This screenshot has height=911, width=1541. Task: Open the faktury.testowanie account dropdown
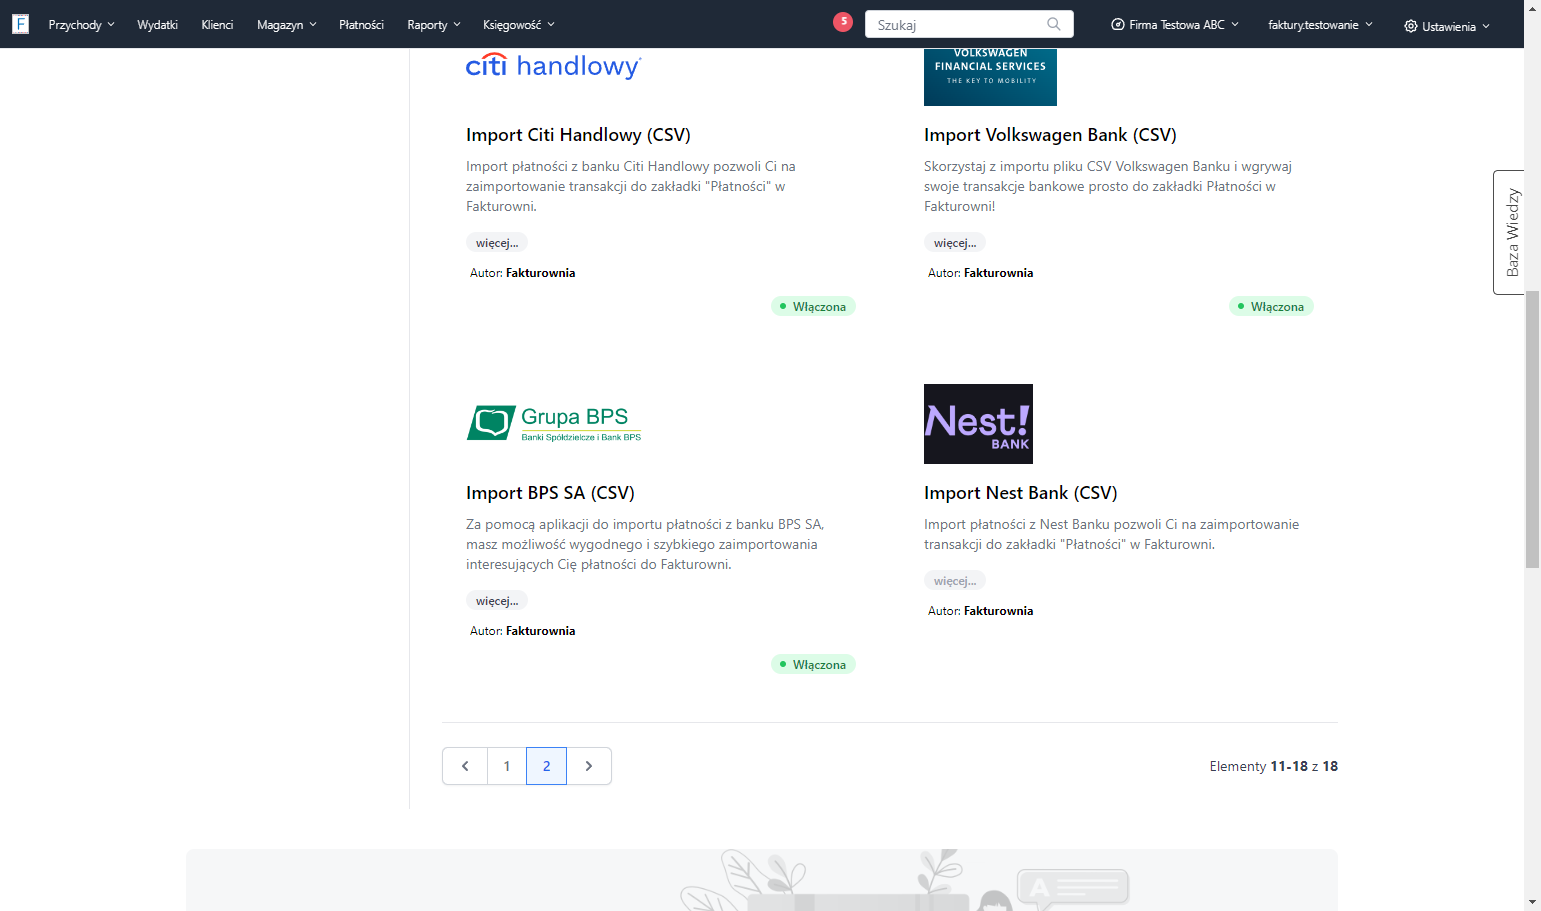point(1320,24)
